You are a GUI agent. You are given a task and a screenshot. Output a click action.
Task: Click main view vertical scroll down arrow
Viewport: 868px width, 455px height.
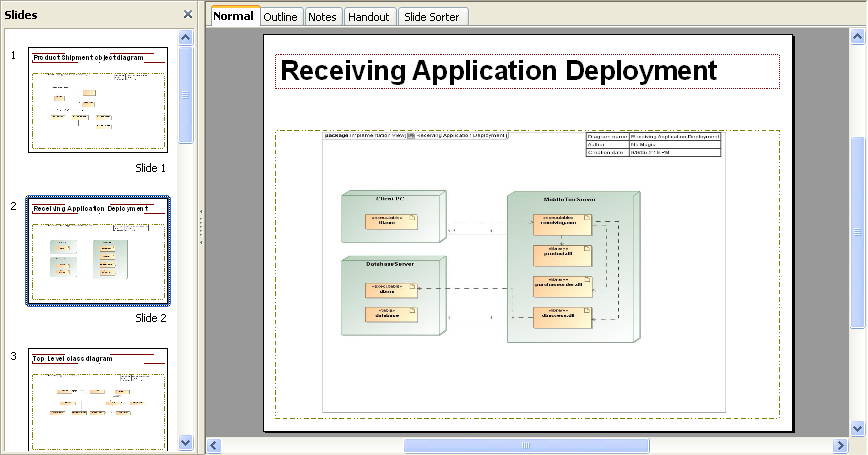coord(857,428)
